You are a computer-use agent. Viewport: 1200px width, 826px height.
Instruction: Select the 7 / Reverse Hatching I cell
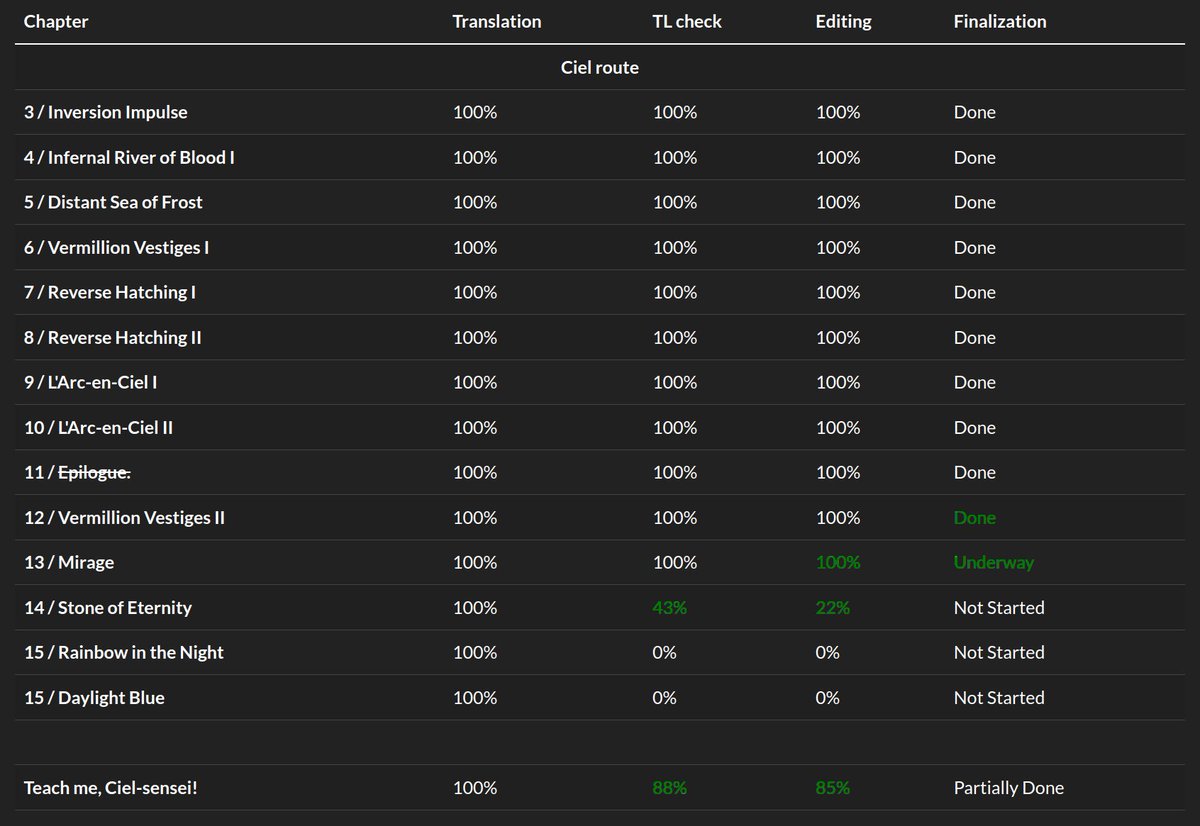point(110,292)
